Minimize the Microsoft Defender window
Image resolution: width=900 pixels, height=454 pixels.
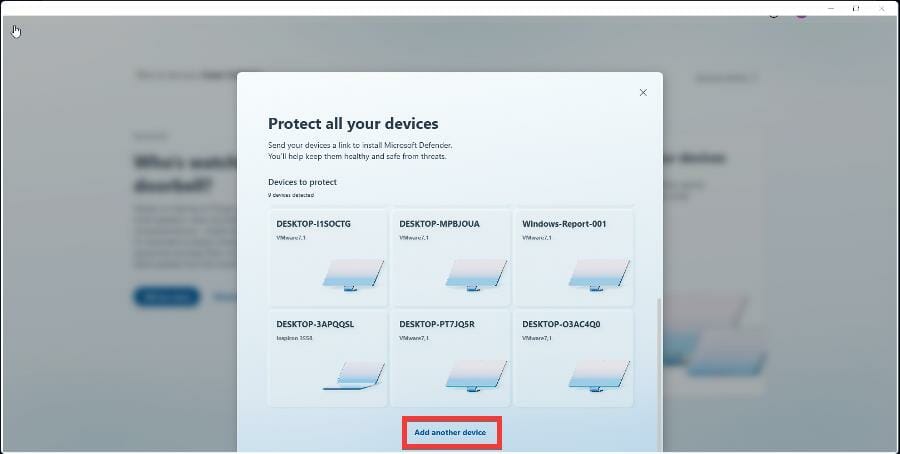click(831, 8)
